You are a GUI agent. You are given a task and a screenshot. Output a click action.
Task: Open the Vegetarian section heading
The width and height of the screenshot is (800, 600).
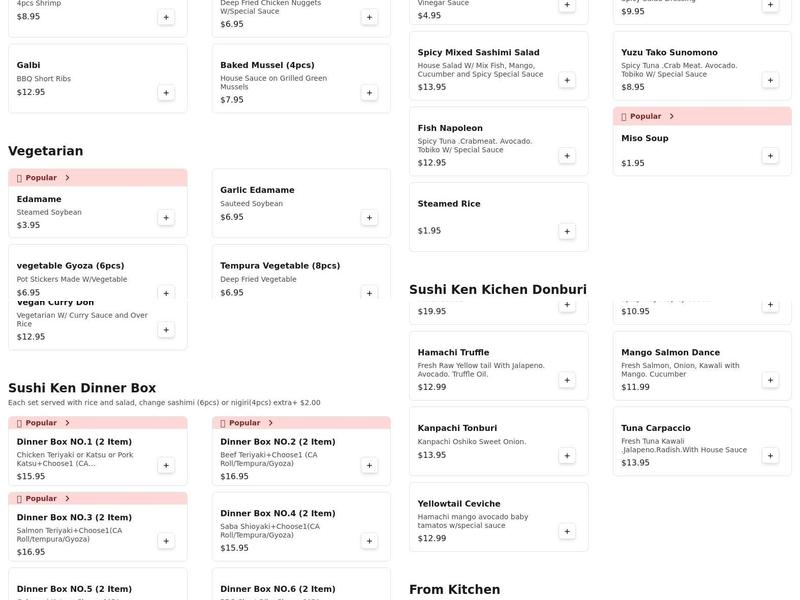click(46, 150)
